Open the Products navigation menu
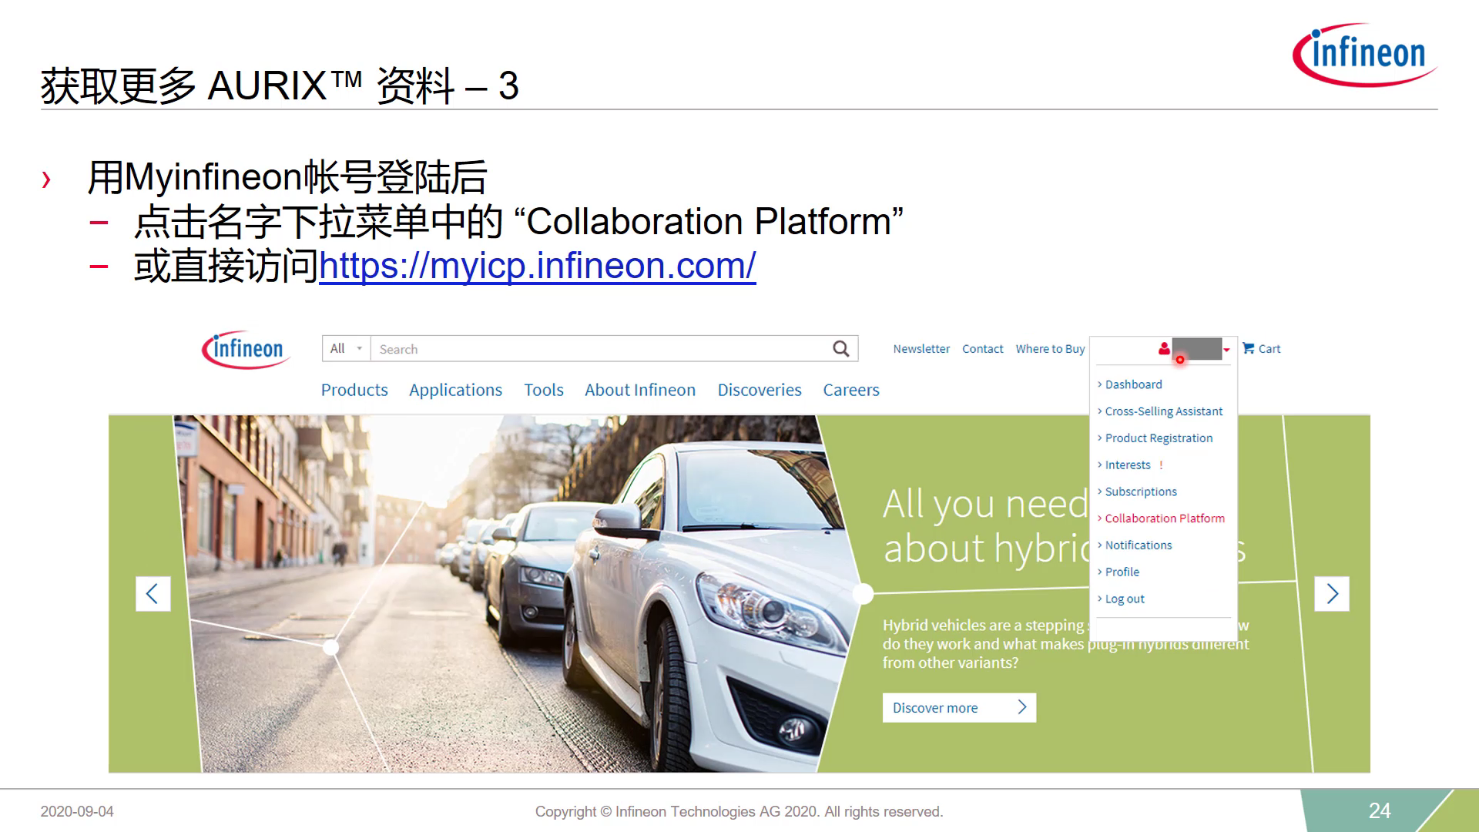 [354, 390]
